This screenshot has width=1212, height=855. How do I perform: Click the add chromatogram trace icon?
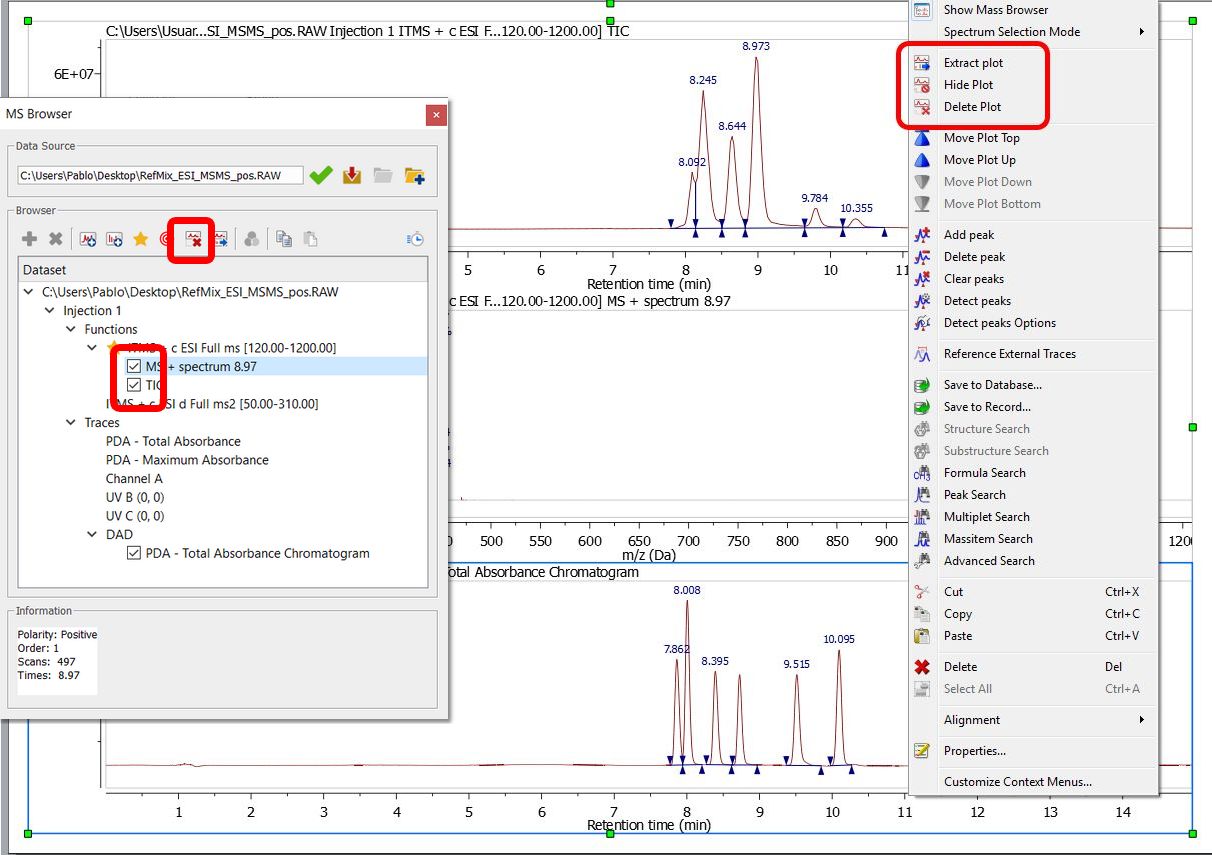pos(88,239)
